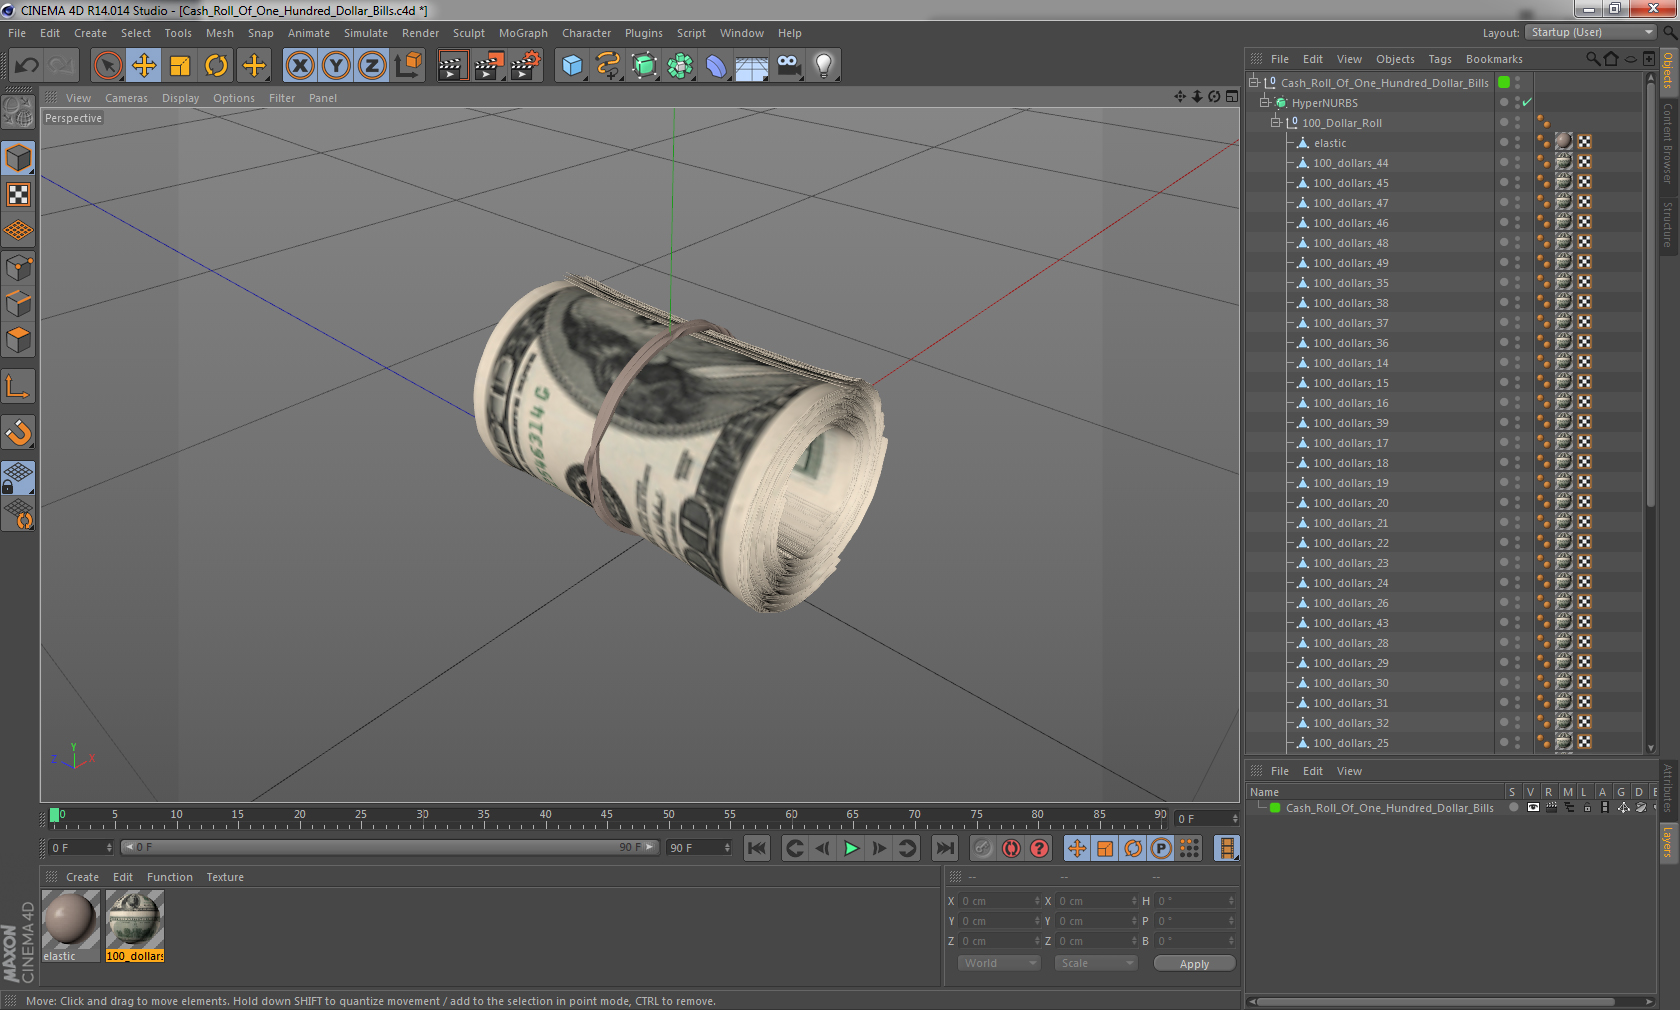The width and height of the screenshot is (1680, 1010).
Task: Open the MoGraph menu
Action: pos(523,33)
